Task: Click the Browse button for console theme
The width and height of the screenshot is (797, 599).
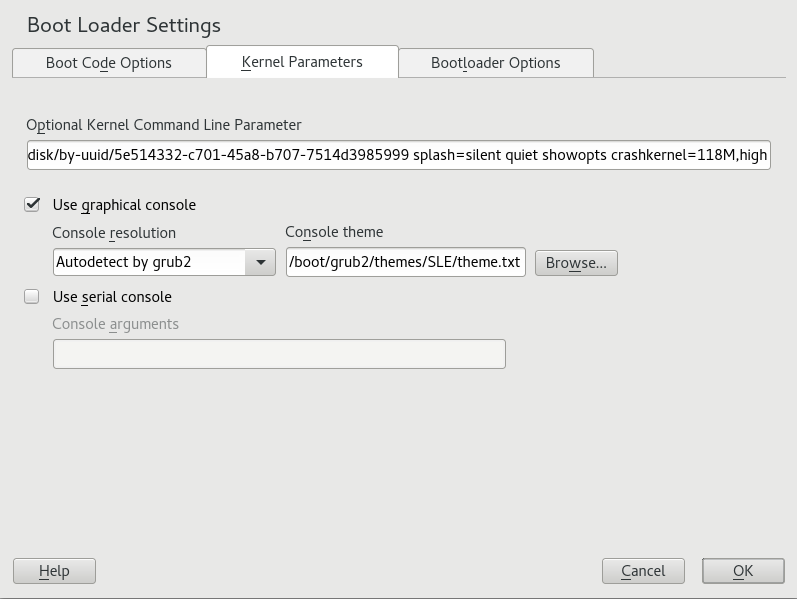Action: tap(576, 263)
